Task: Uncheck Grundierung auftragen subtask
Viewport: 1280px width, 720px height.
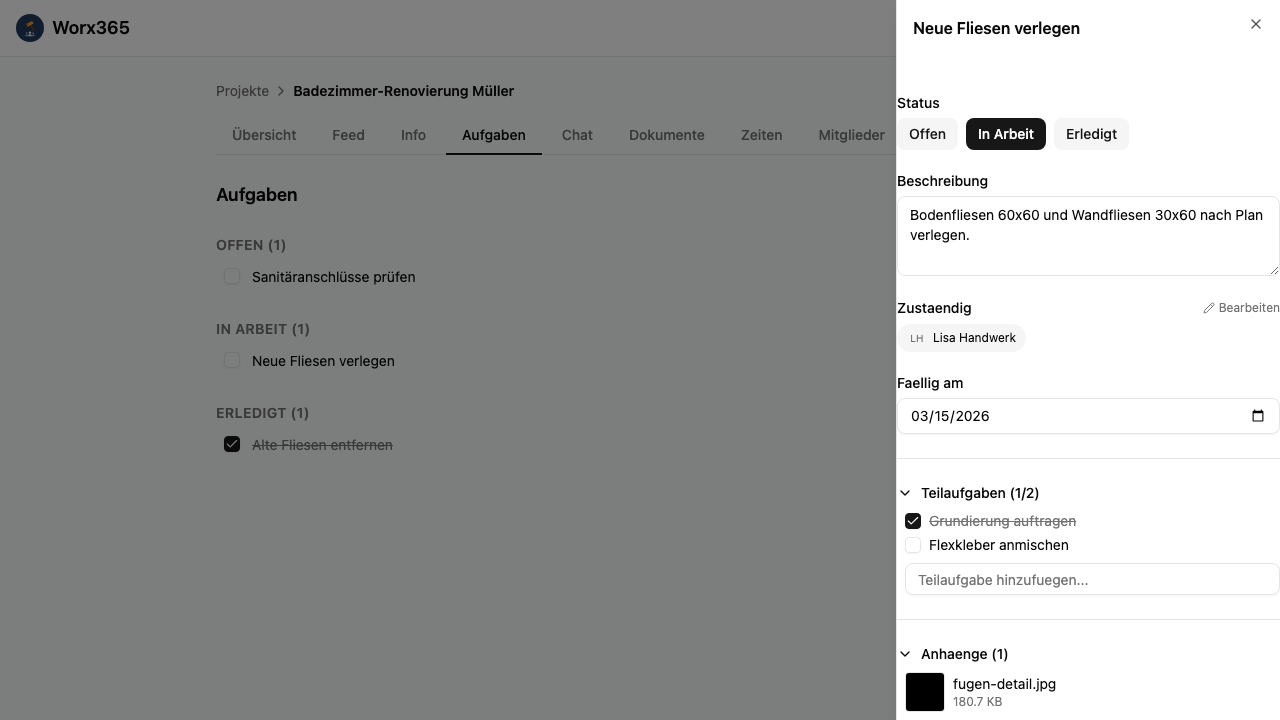Action: click(x=913, y=521)
